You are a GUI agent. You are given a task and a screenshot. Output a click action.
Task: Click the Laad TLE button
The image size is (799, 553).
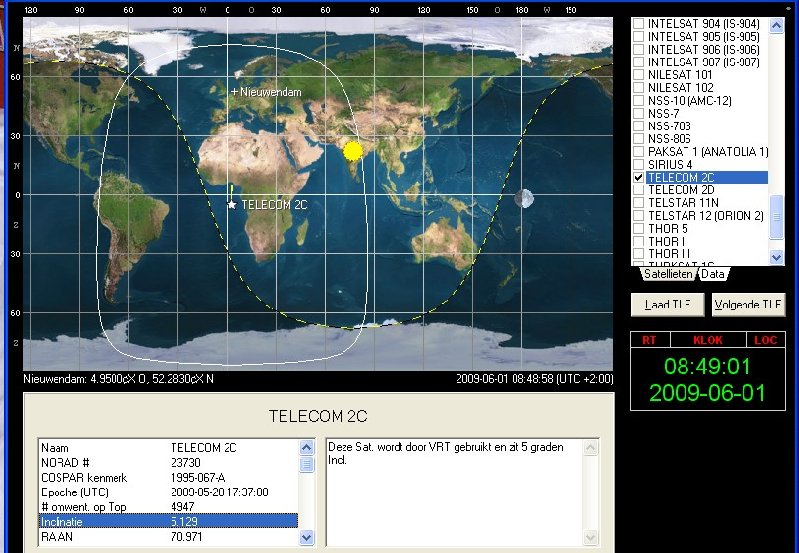click(668, 305)
